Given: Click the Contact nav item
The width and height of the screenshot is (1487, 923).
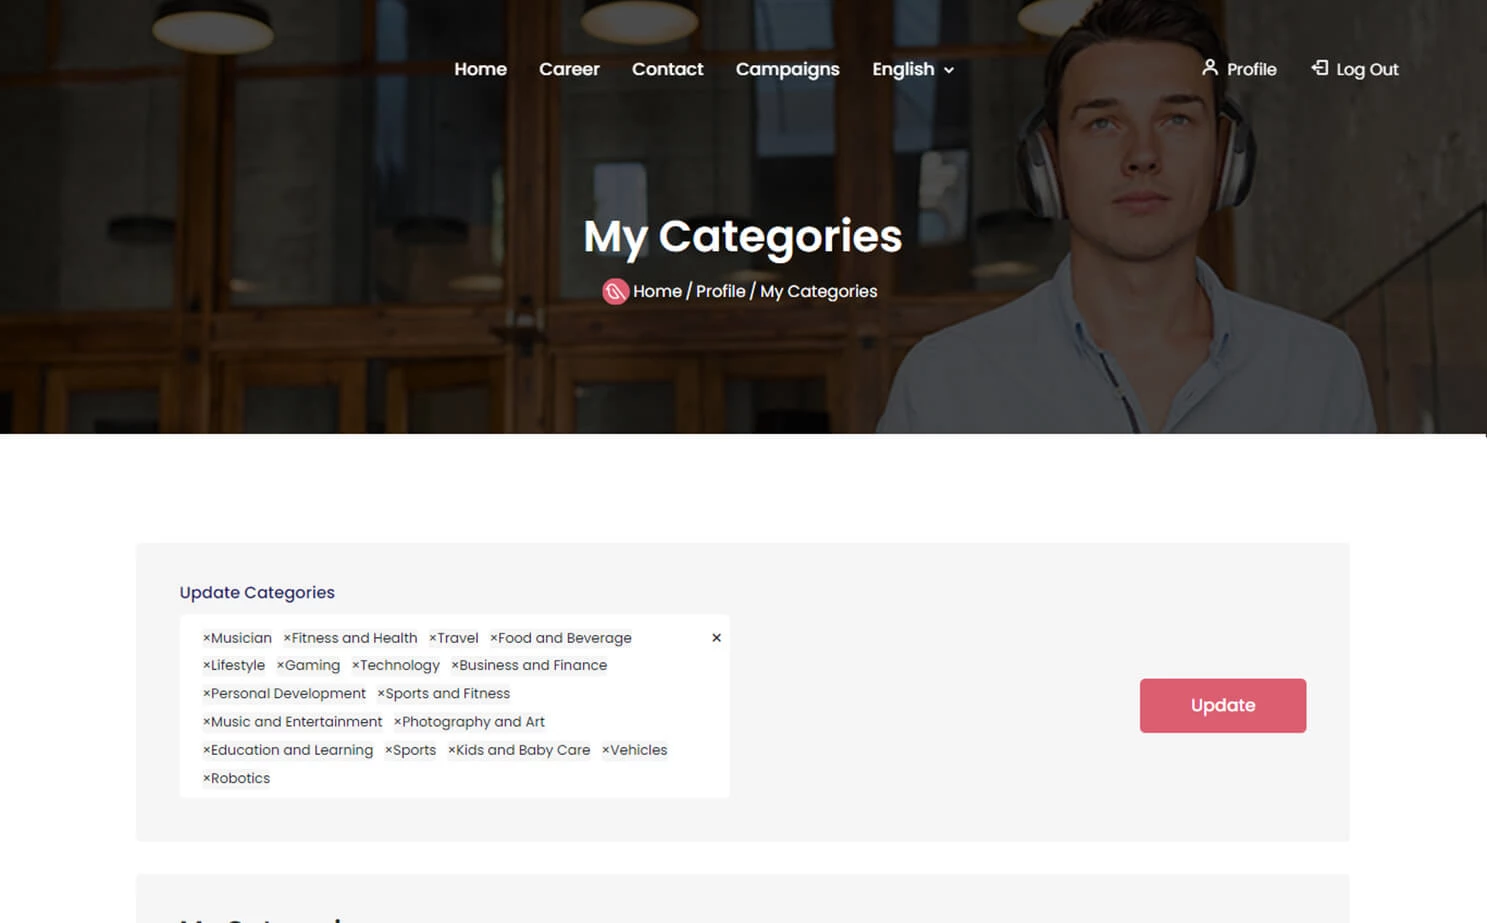Looking at the screenshot, I should point(667,69).
